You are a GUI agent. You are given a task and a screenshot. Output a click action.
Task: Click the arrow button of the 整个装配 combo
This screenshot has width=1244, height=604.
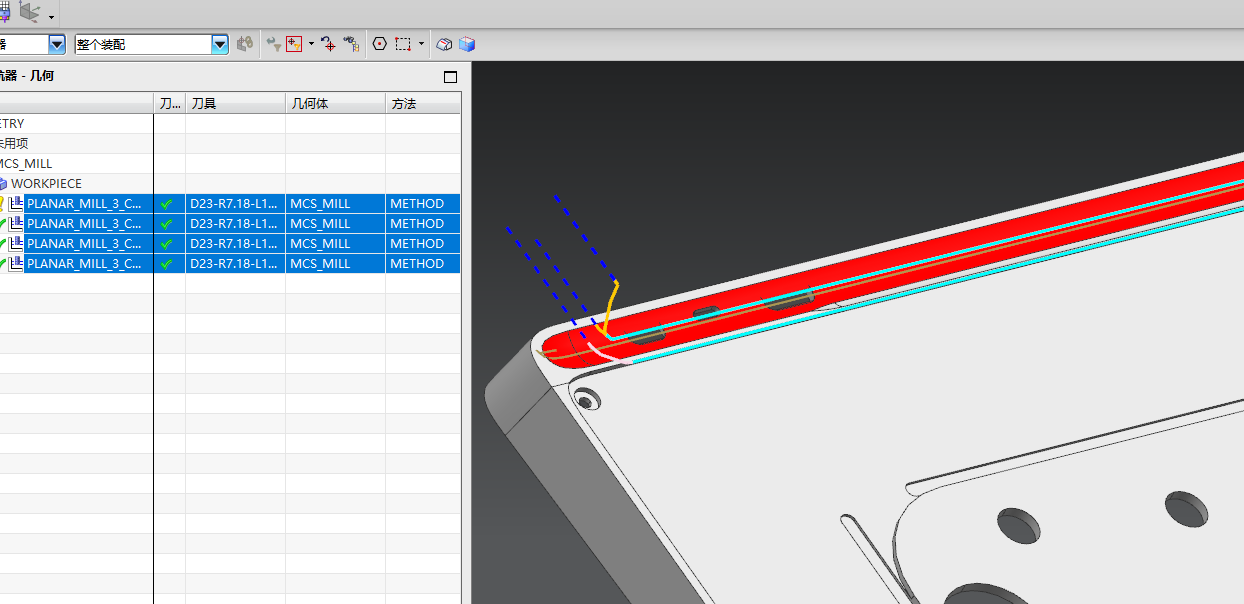pos(220,44)
